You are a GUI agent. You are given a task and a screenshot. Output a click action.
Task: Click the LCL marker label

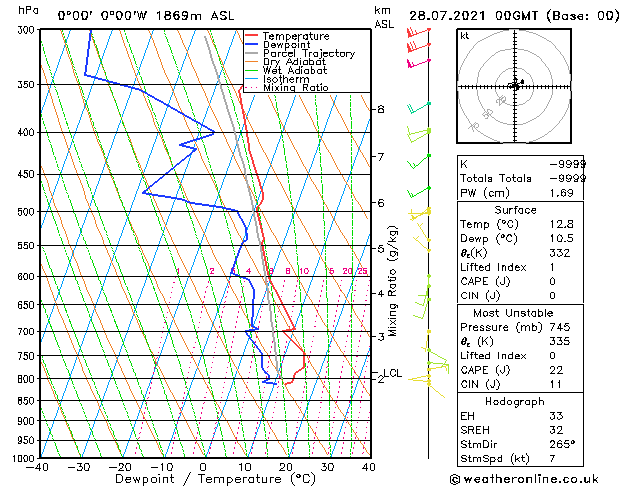click(393, 373)
